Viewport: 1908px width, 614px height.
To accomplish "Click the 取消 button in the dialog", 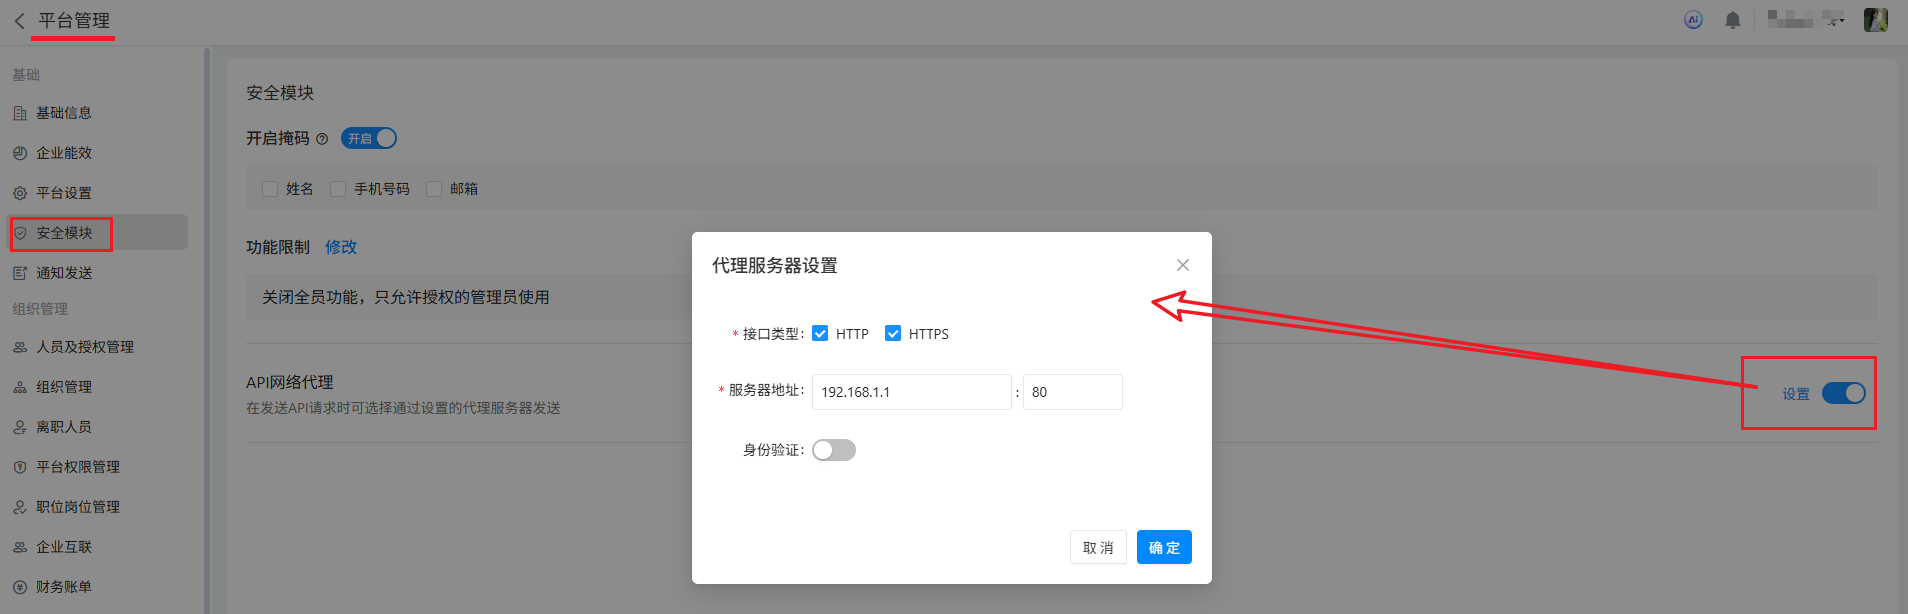I will (1098, 547).
